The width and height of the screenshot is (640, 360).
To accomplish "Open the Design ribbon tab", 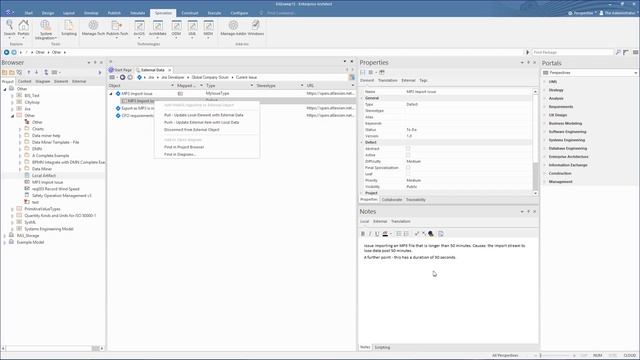I will pyautogui.click(x=48, y=13).
